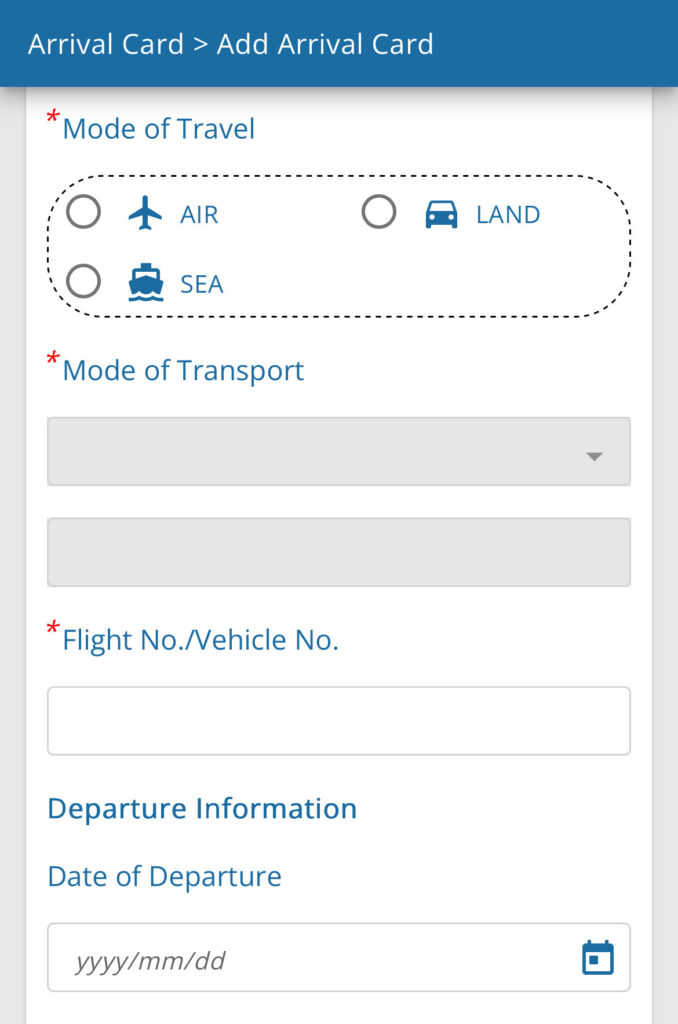Viewport: 678px width, 1024px height.
Task: Go back via Arrival Card breadcrumb
Action: tap(106, 44)
